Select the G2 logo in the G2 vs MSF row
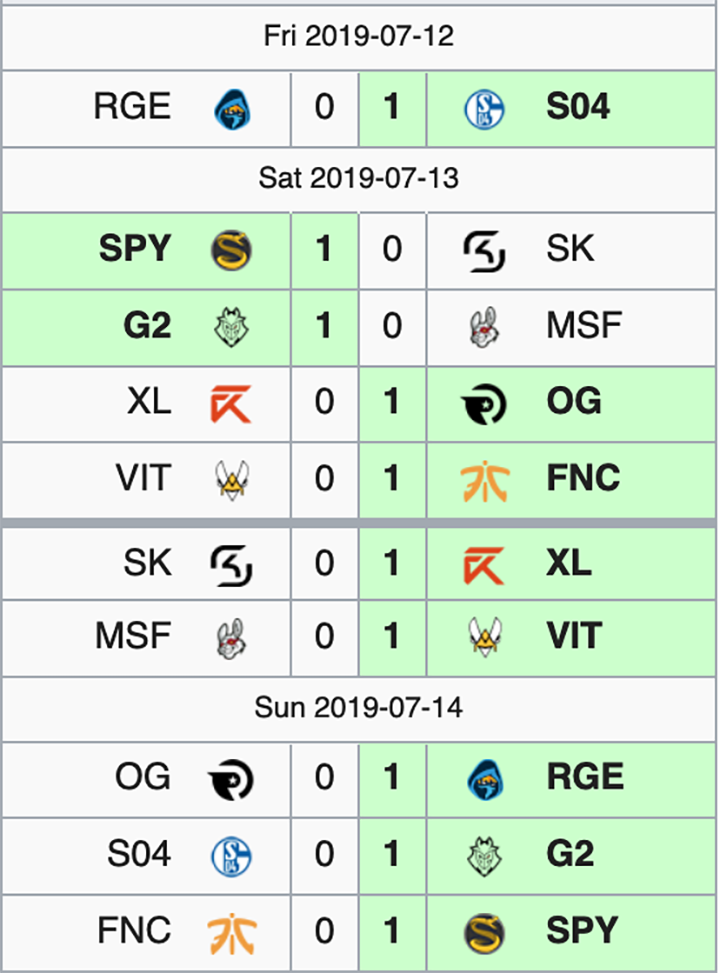720x973 pixels. point(232,326)
